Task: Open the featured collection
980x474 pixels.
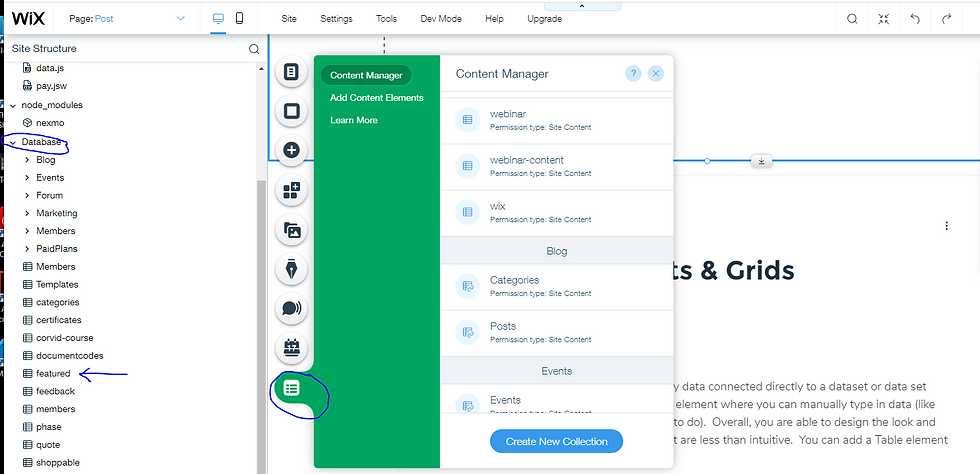Action: [x=52, y=374]
